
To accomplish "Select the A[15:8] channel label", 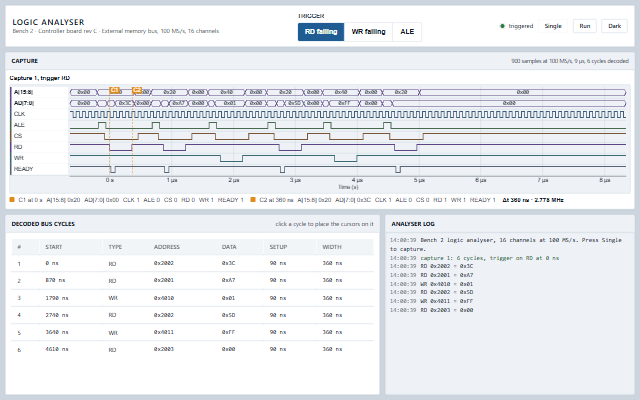I will tap(23, 92).
